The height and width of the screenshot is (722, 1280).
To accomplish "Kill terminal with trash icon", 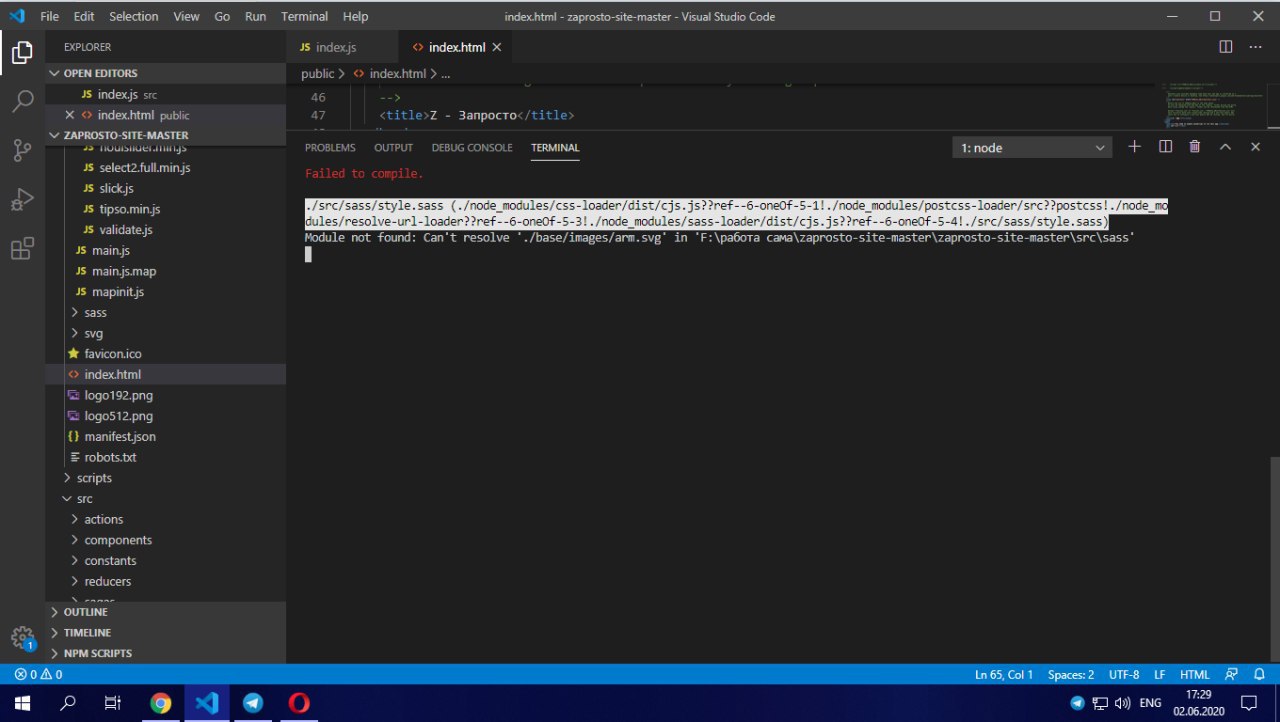I will coord(1195,147).
